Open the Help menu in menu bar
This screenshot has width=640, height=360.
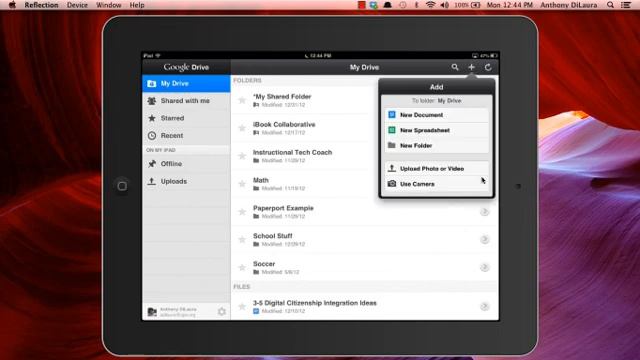[137, 5]
